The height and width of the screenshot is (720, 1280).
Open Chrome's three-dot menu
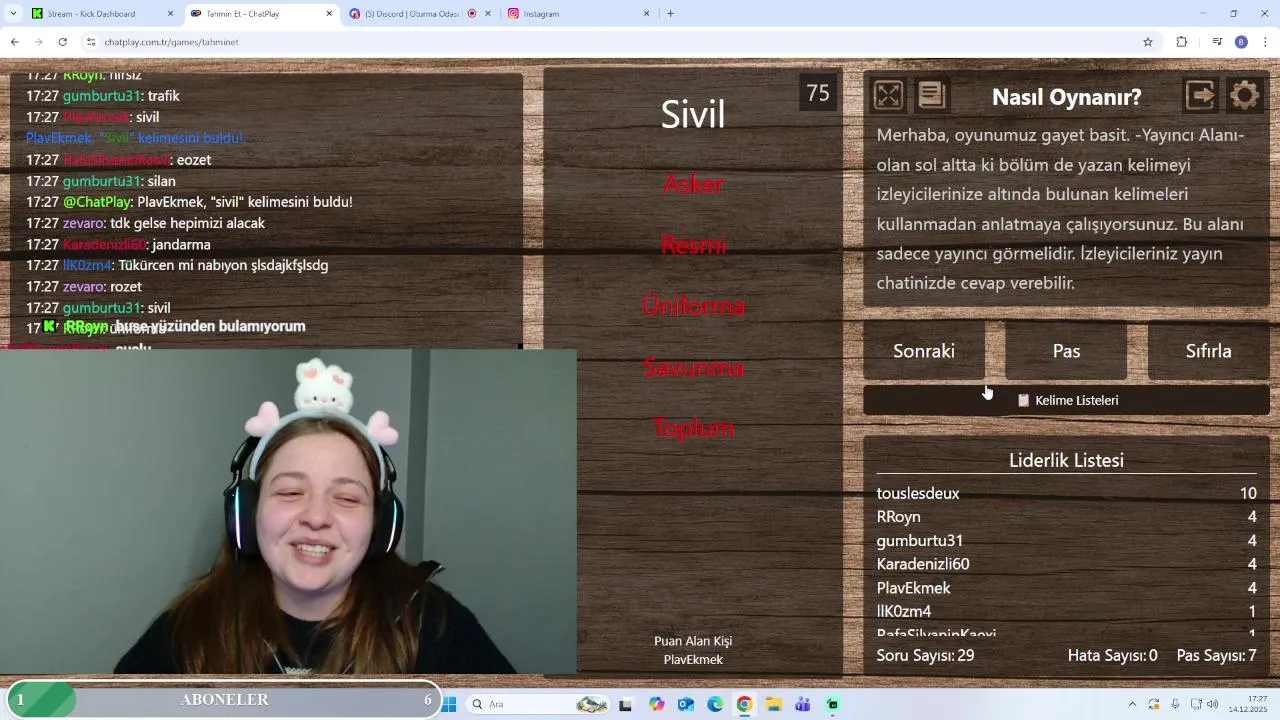click(1266, 42)
